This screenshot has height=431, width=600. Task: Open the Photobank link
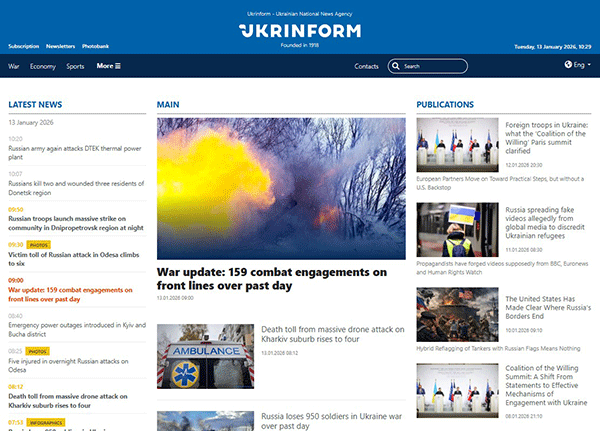coord(95,46)
